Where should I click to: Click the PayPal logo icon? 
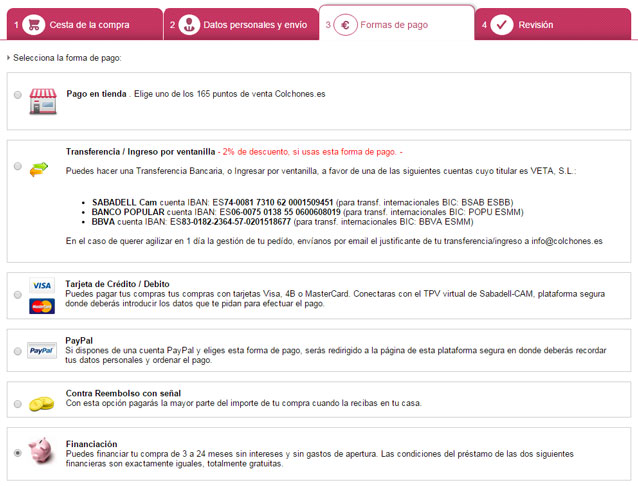coord(41,351)
